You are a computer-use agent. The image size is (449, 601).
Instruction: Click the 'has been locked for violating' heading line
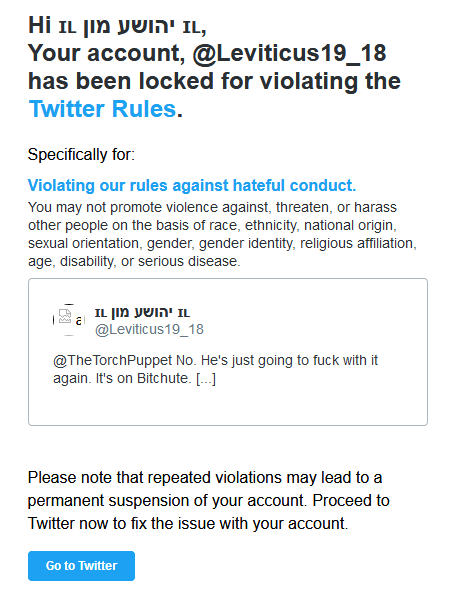click(214, 81)
